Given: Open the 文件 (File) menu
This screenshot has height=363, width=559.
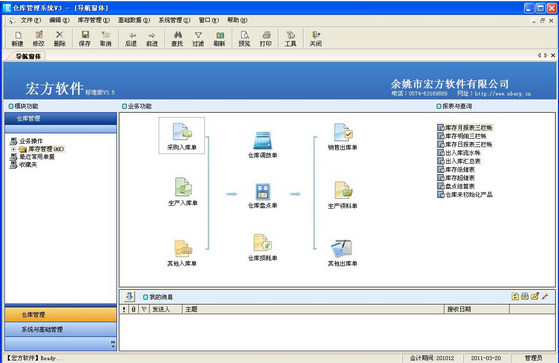Looking at the screenshot, I should (31, 20).
